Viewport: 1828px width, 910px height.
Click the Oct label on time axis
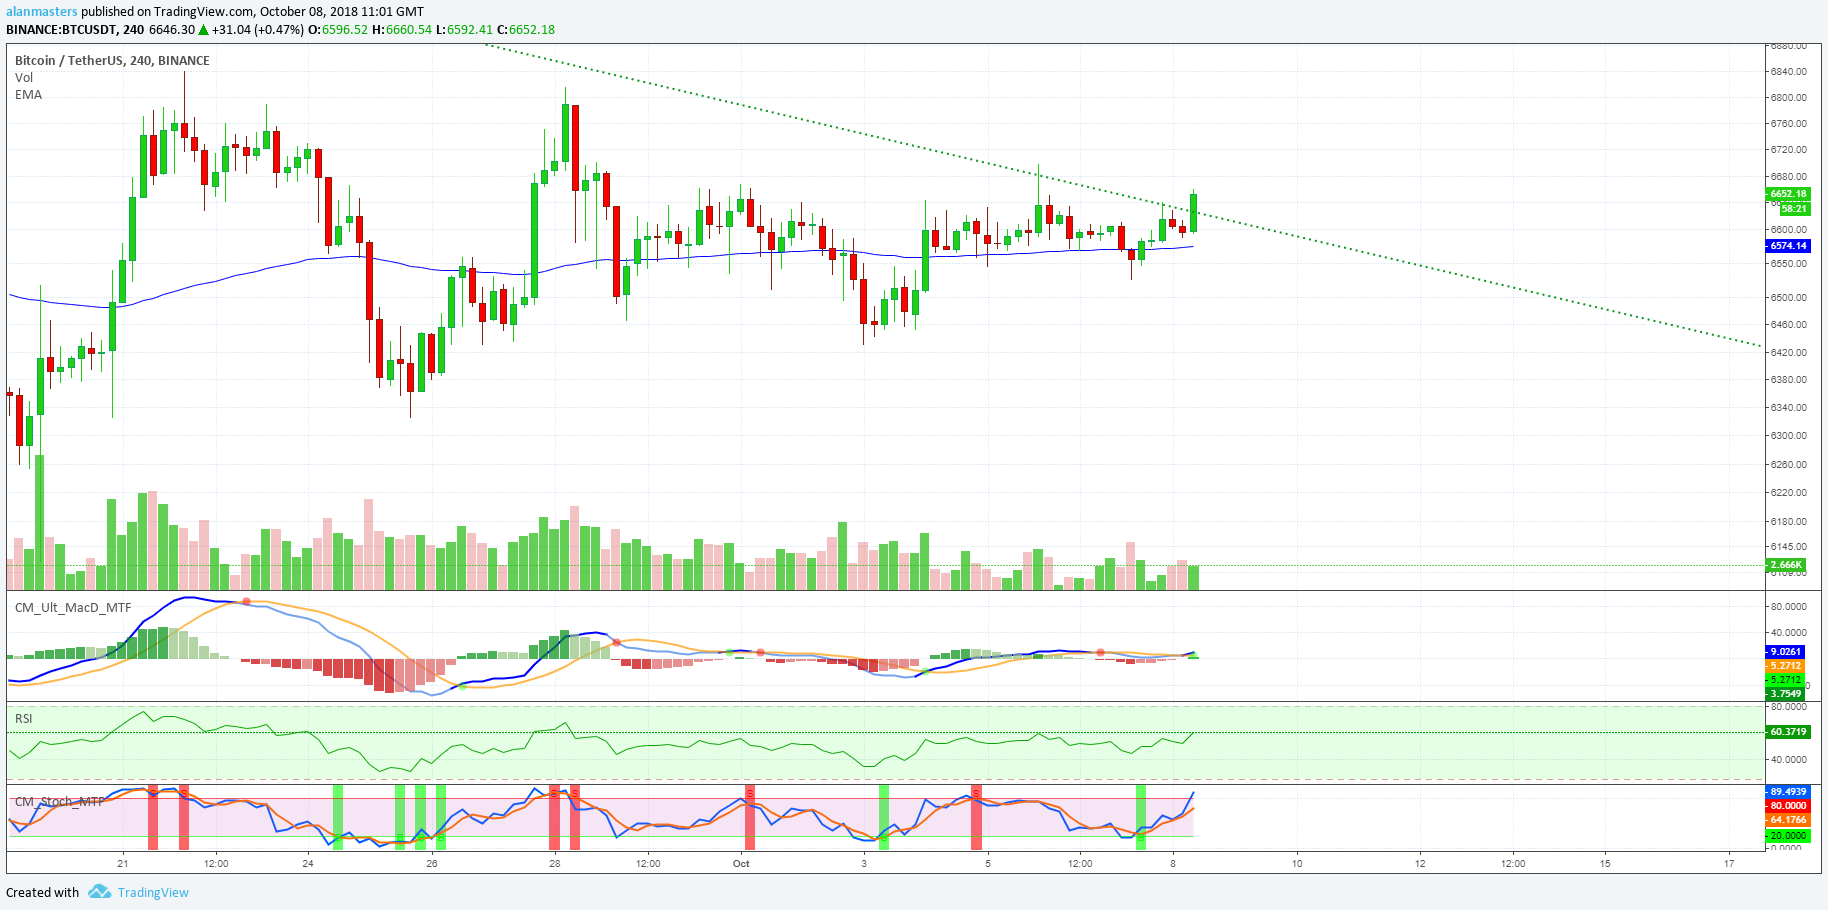(741, 863)
